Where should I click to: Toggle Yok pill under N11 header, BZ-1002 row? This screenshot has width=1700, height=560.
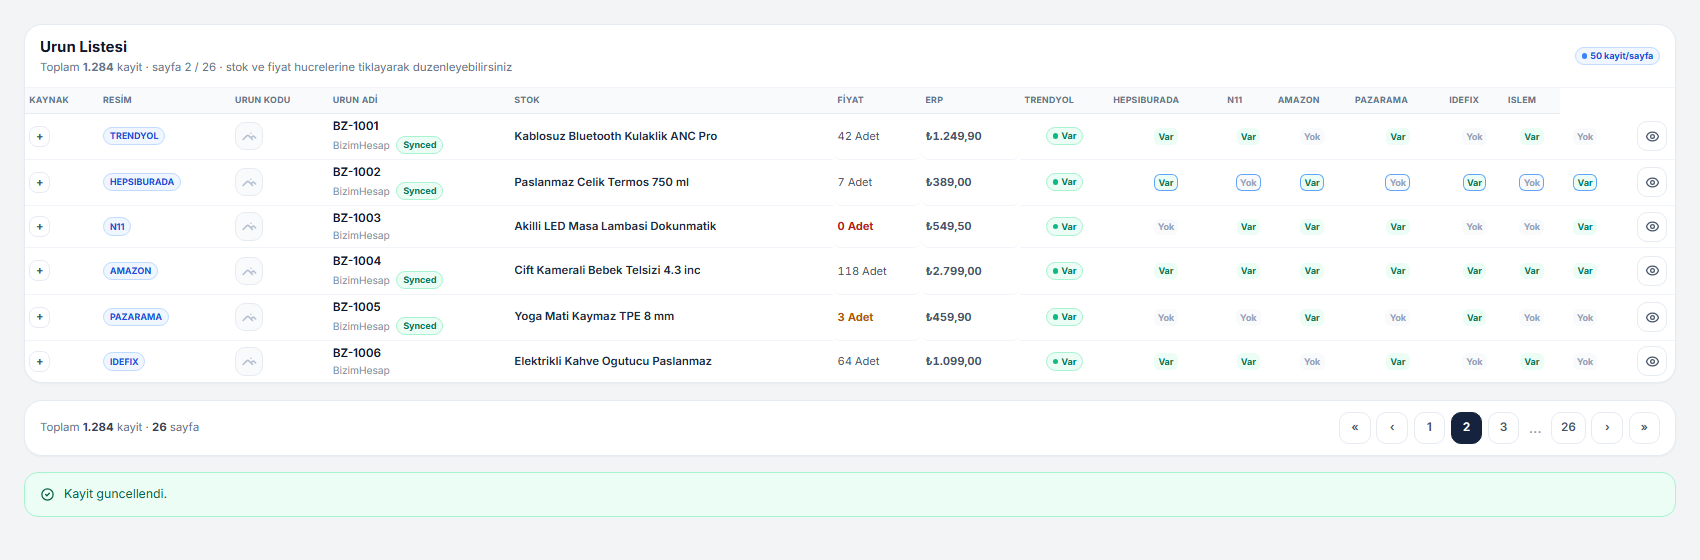click(x=1248, y=182)
